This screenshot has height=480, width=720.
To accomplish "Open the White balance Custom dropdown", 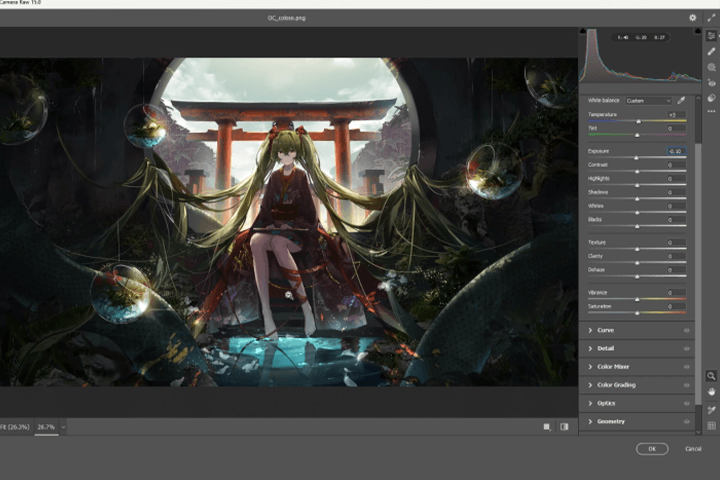I will 648,101.
